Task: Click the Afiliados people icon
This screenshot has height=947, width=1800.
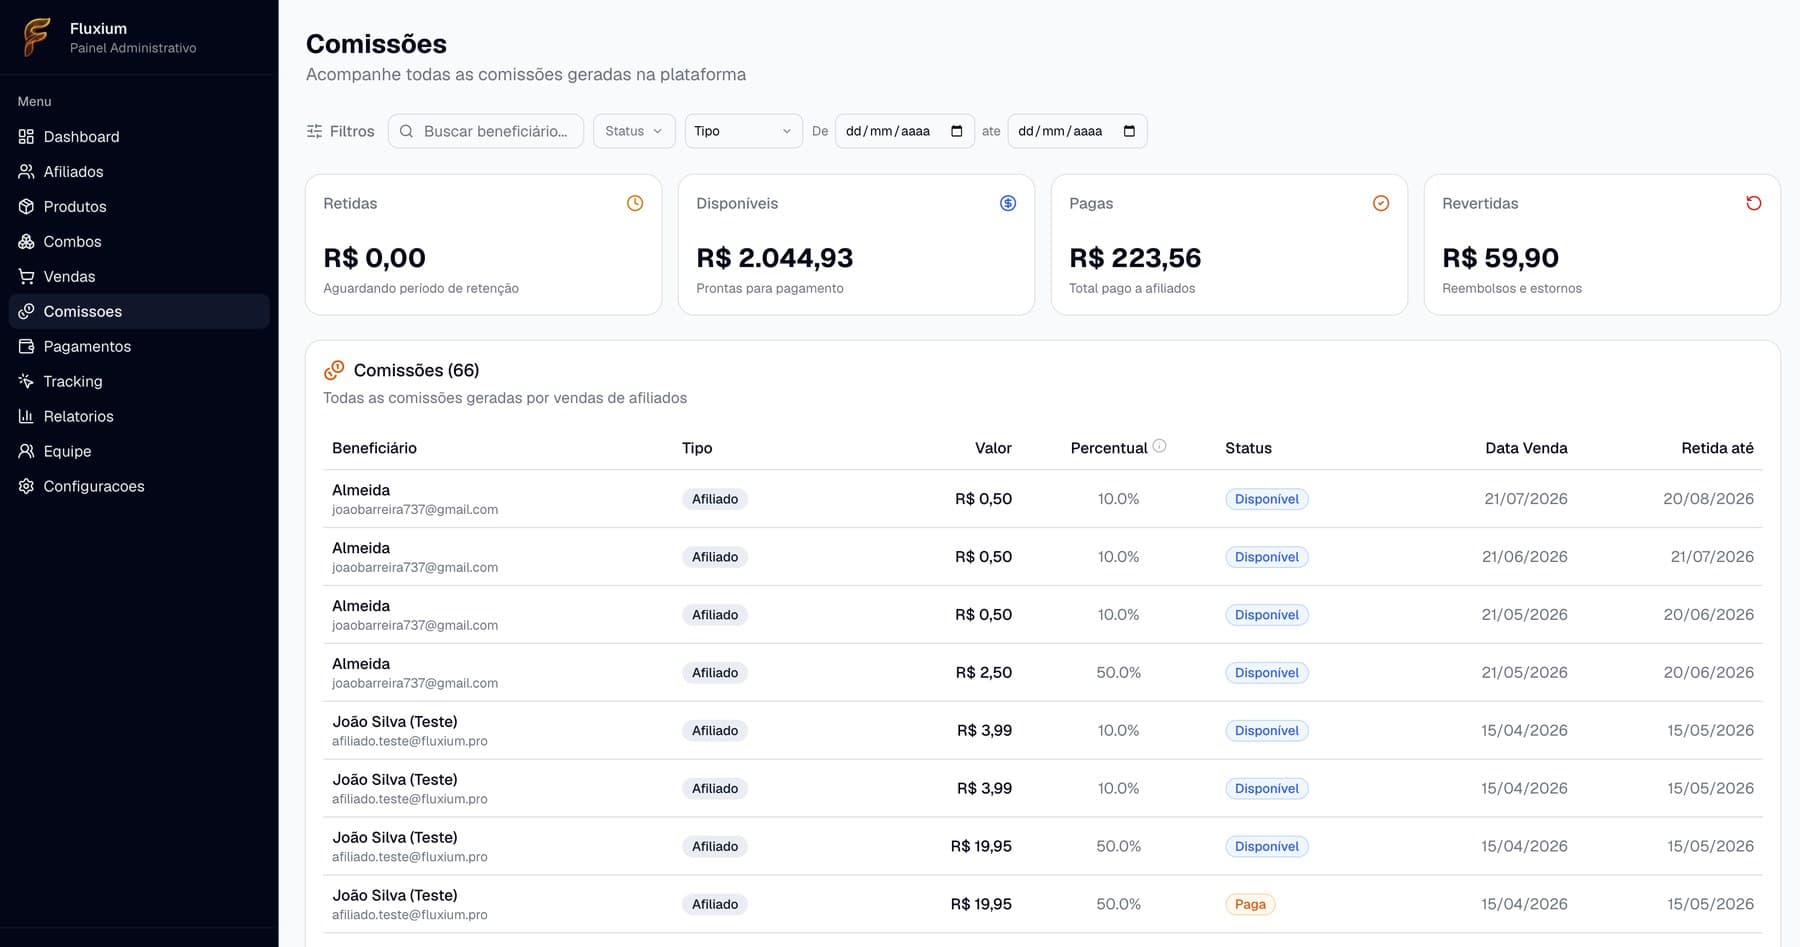Action: (26, 171)
